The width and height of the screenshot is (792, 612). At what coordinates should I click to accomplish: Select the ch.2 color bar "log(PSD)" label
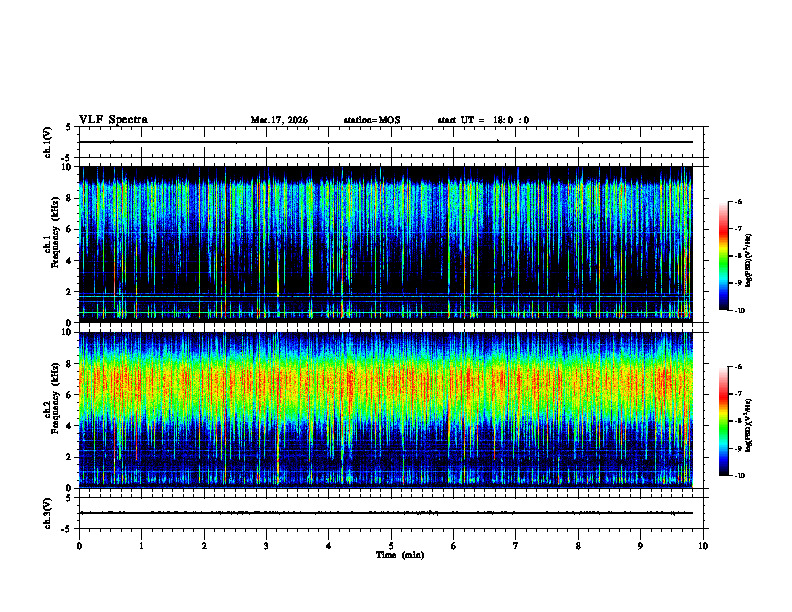[749, 426]
